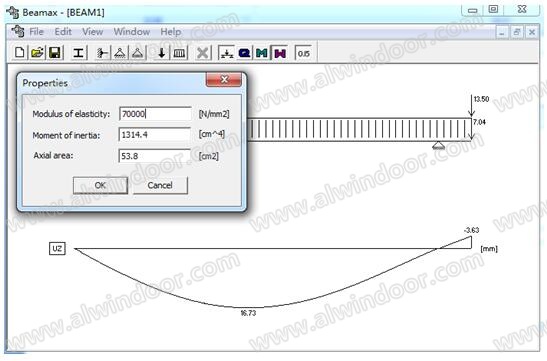
Task: Open the View menu
Action: (92, 32)
